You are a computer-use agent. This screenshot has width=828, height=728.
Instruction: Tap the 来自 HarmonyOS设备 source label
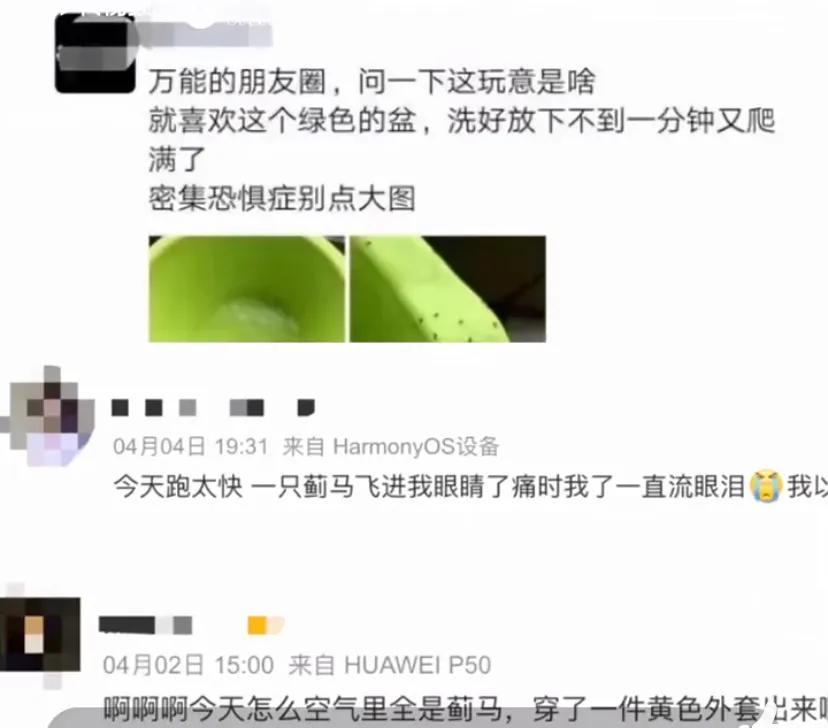coord(391,447)
